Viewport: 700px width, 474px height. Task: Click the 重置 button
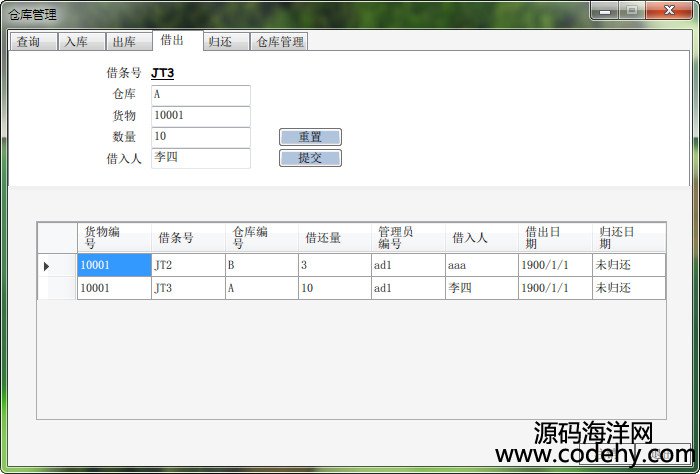310,137
